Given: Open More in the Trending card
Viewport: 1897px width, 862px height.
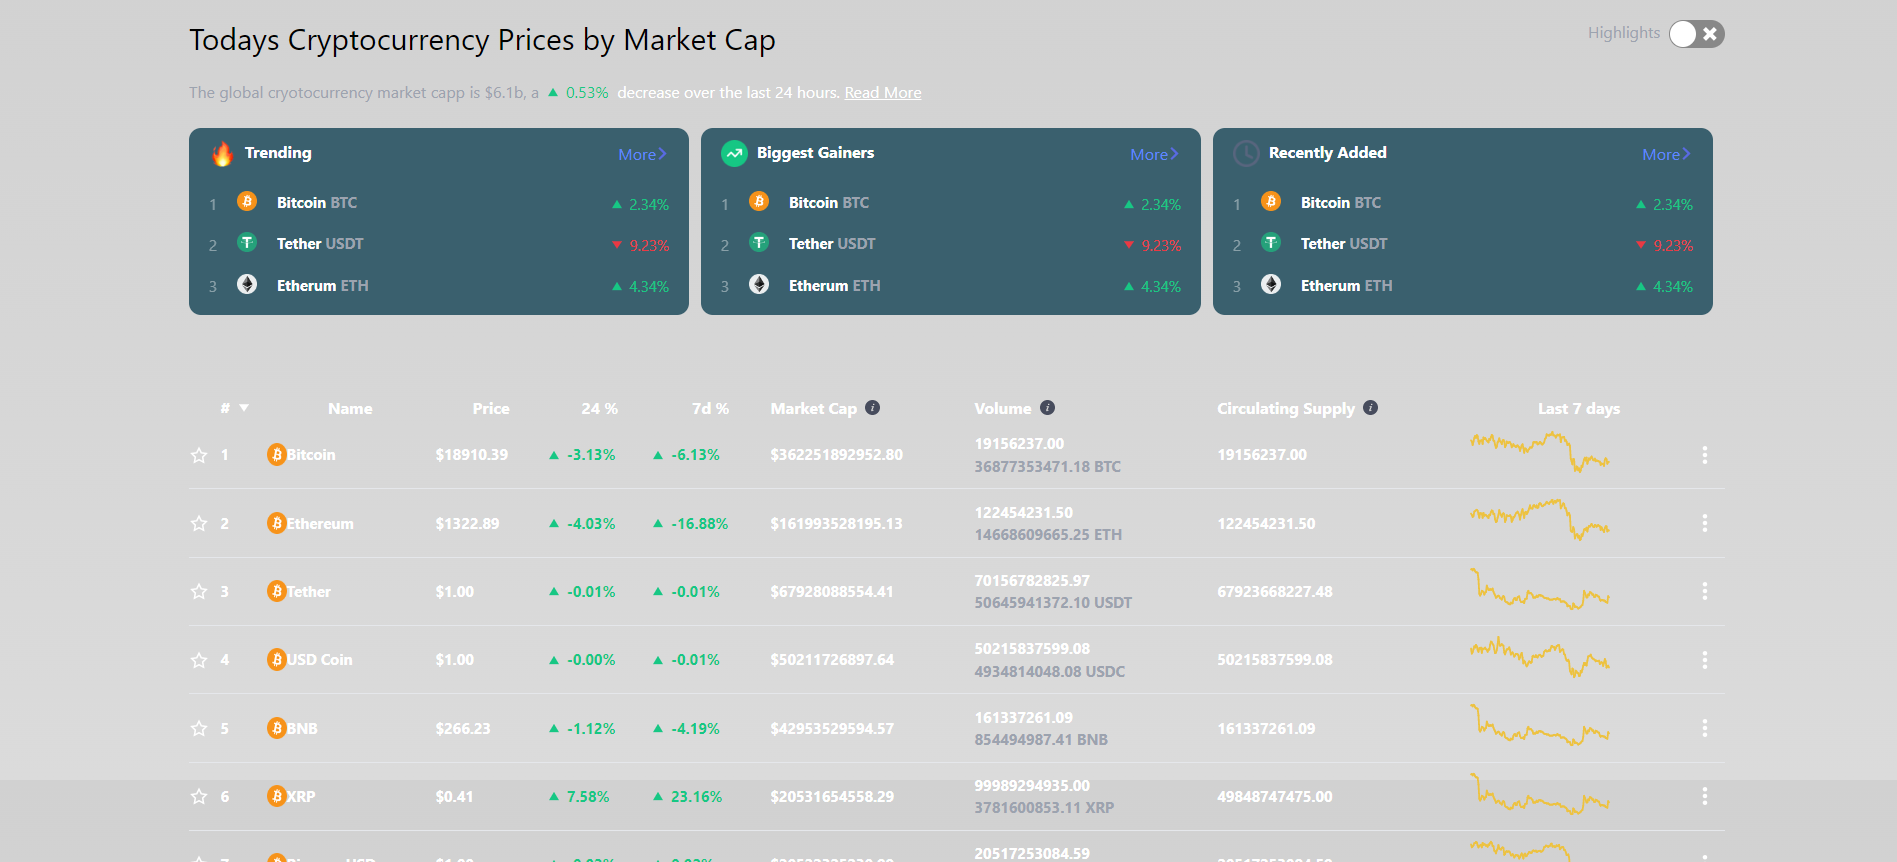Looking at the screenshot, I should coord(642,154).
